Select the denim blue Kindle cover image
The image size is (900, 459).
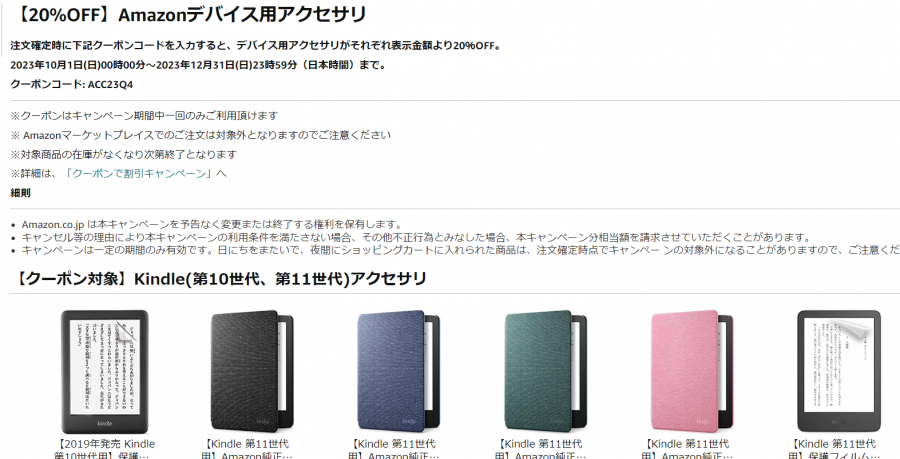[x=399, y=372]
